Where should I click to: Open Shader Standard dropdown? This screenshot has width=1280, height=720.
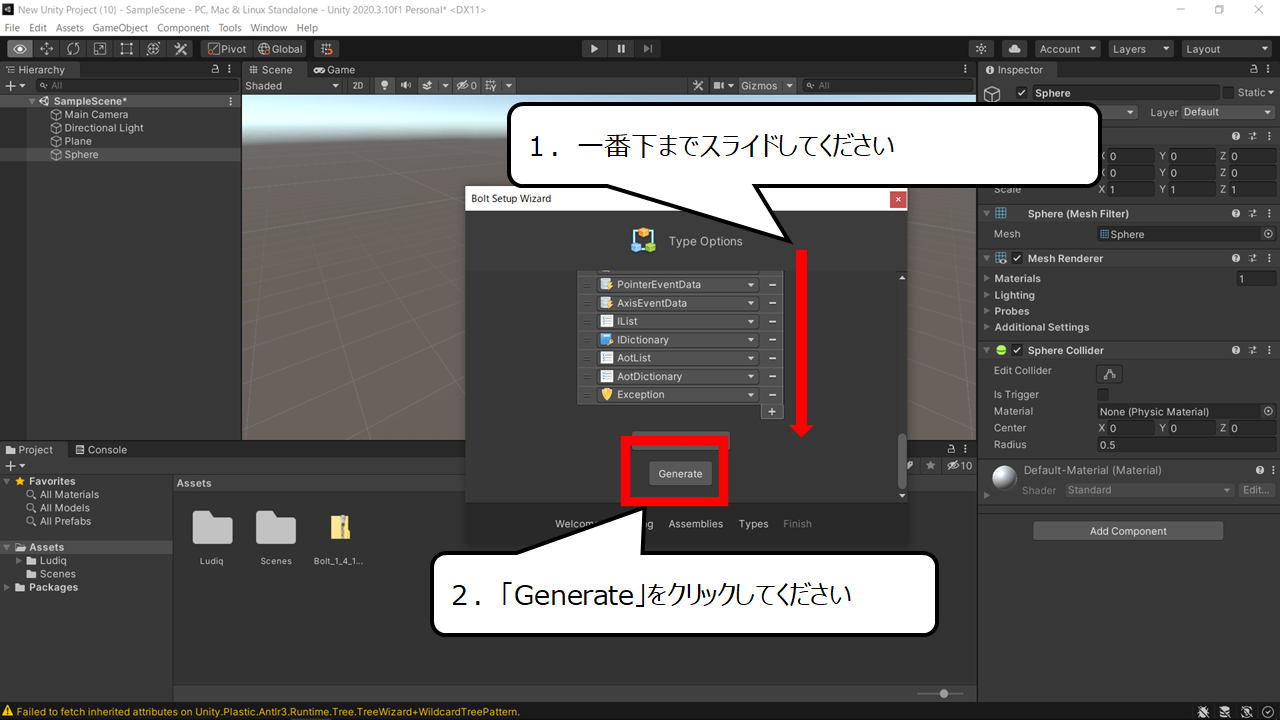tap(1149, 490)
